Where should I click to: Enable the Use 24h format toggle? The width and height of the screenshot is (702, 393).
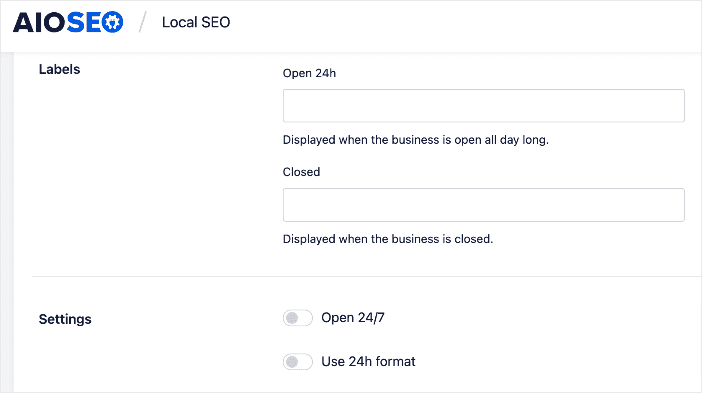click(x=298, y=362)
